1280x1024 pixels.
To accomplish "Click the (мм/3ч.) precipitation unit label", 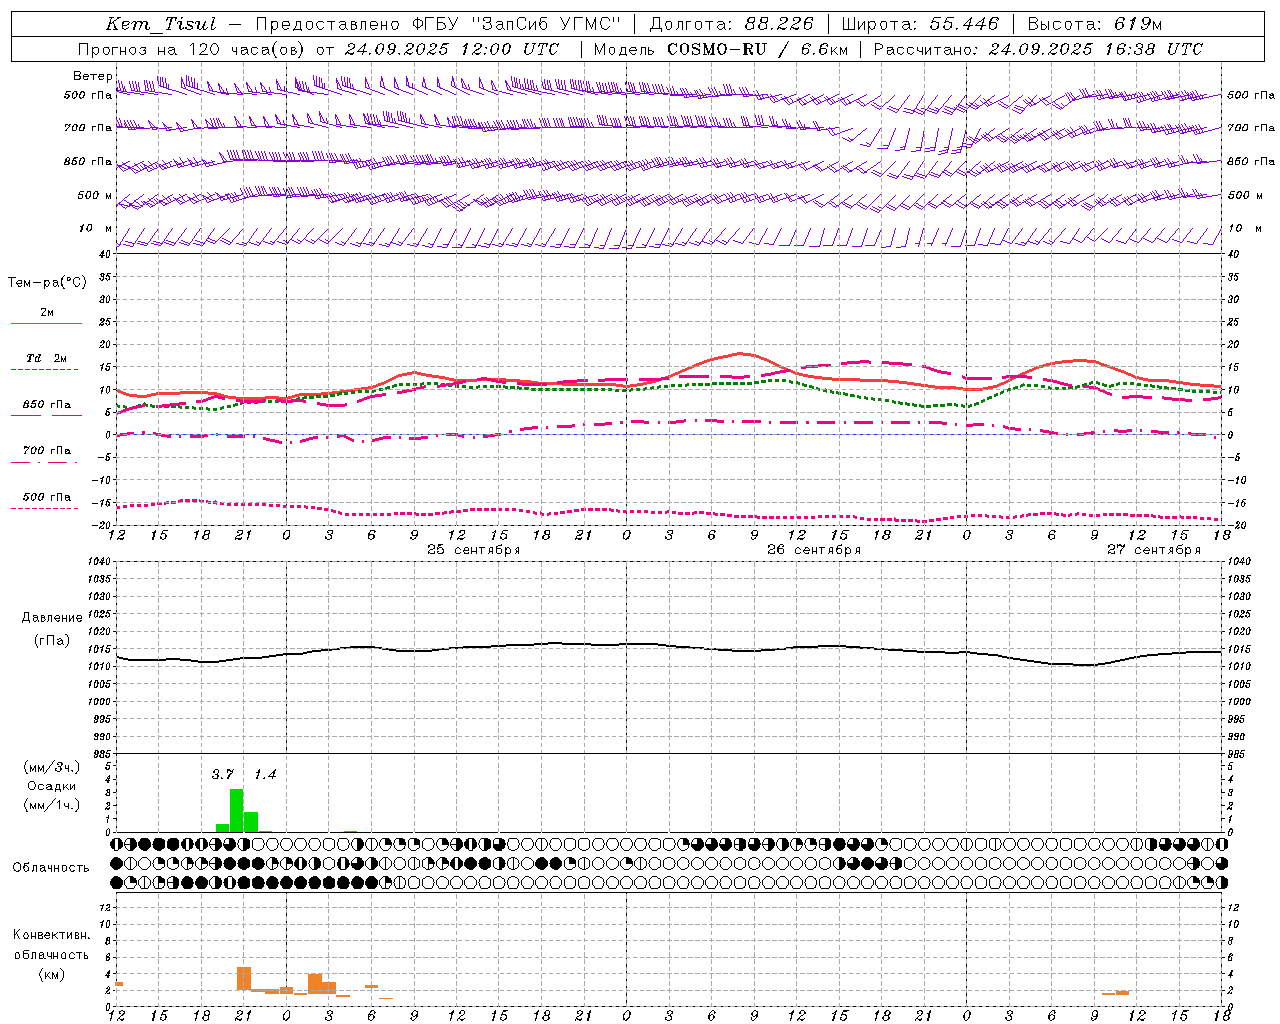I will pyautogui.click(x=52, y=767).
